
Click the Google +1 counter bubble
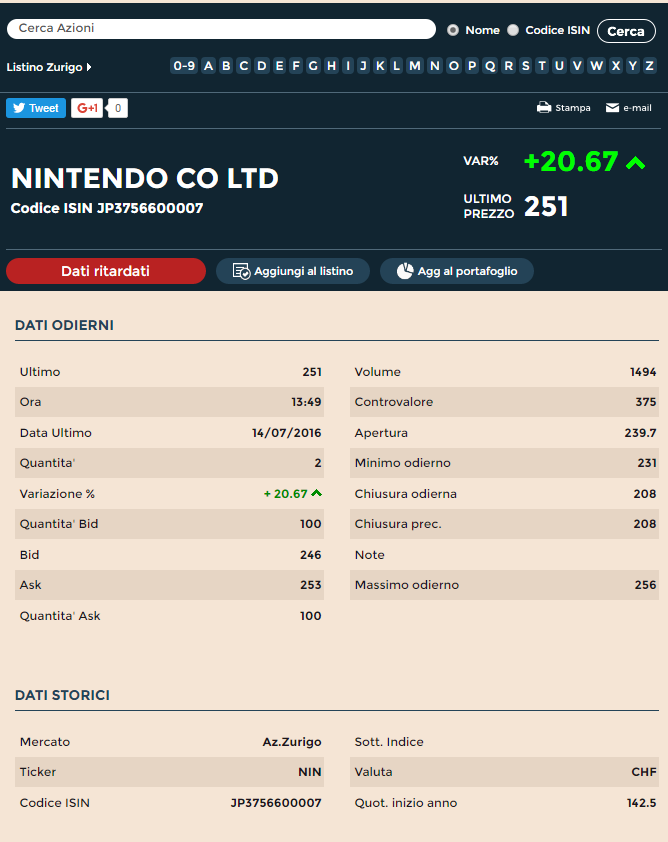tap(117, 108)
